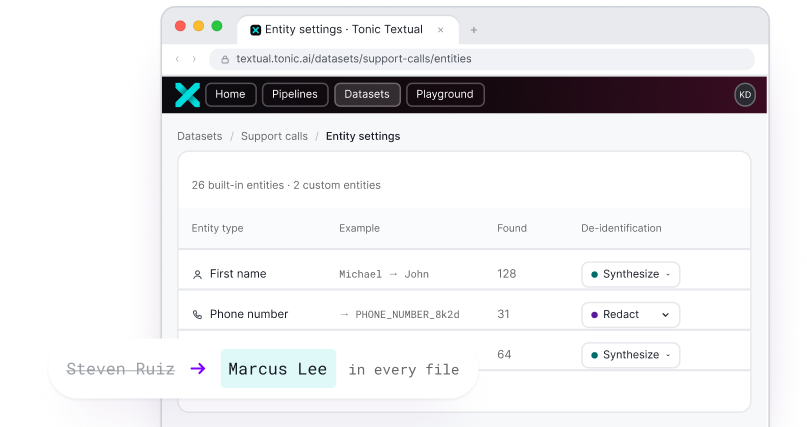Click the yellow window minimize button
Viewport: 807px width, 427px height.
pyautogui.click(x=198, y=26)
